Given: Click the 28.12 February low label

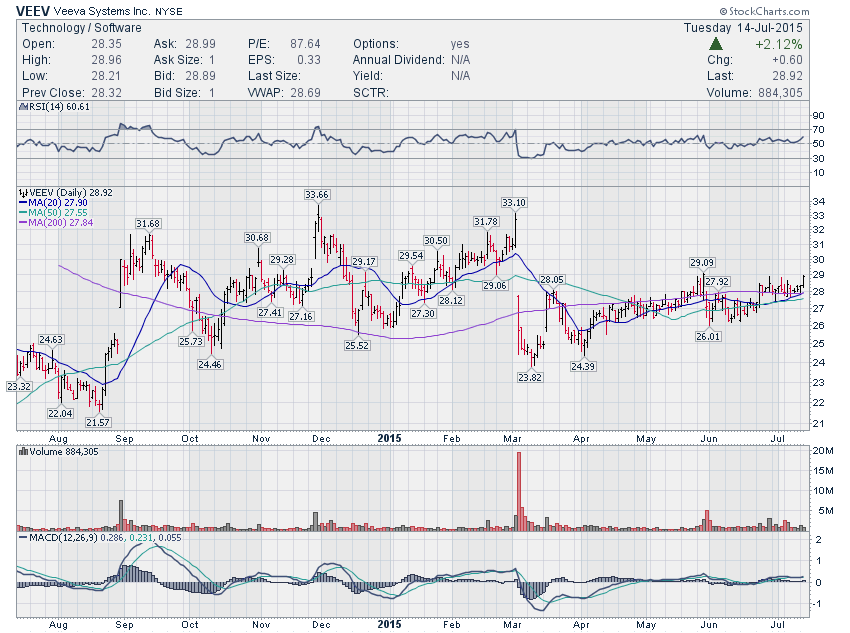Looking at the screenshot, I should [451, 300].
